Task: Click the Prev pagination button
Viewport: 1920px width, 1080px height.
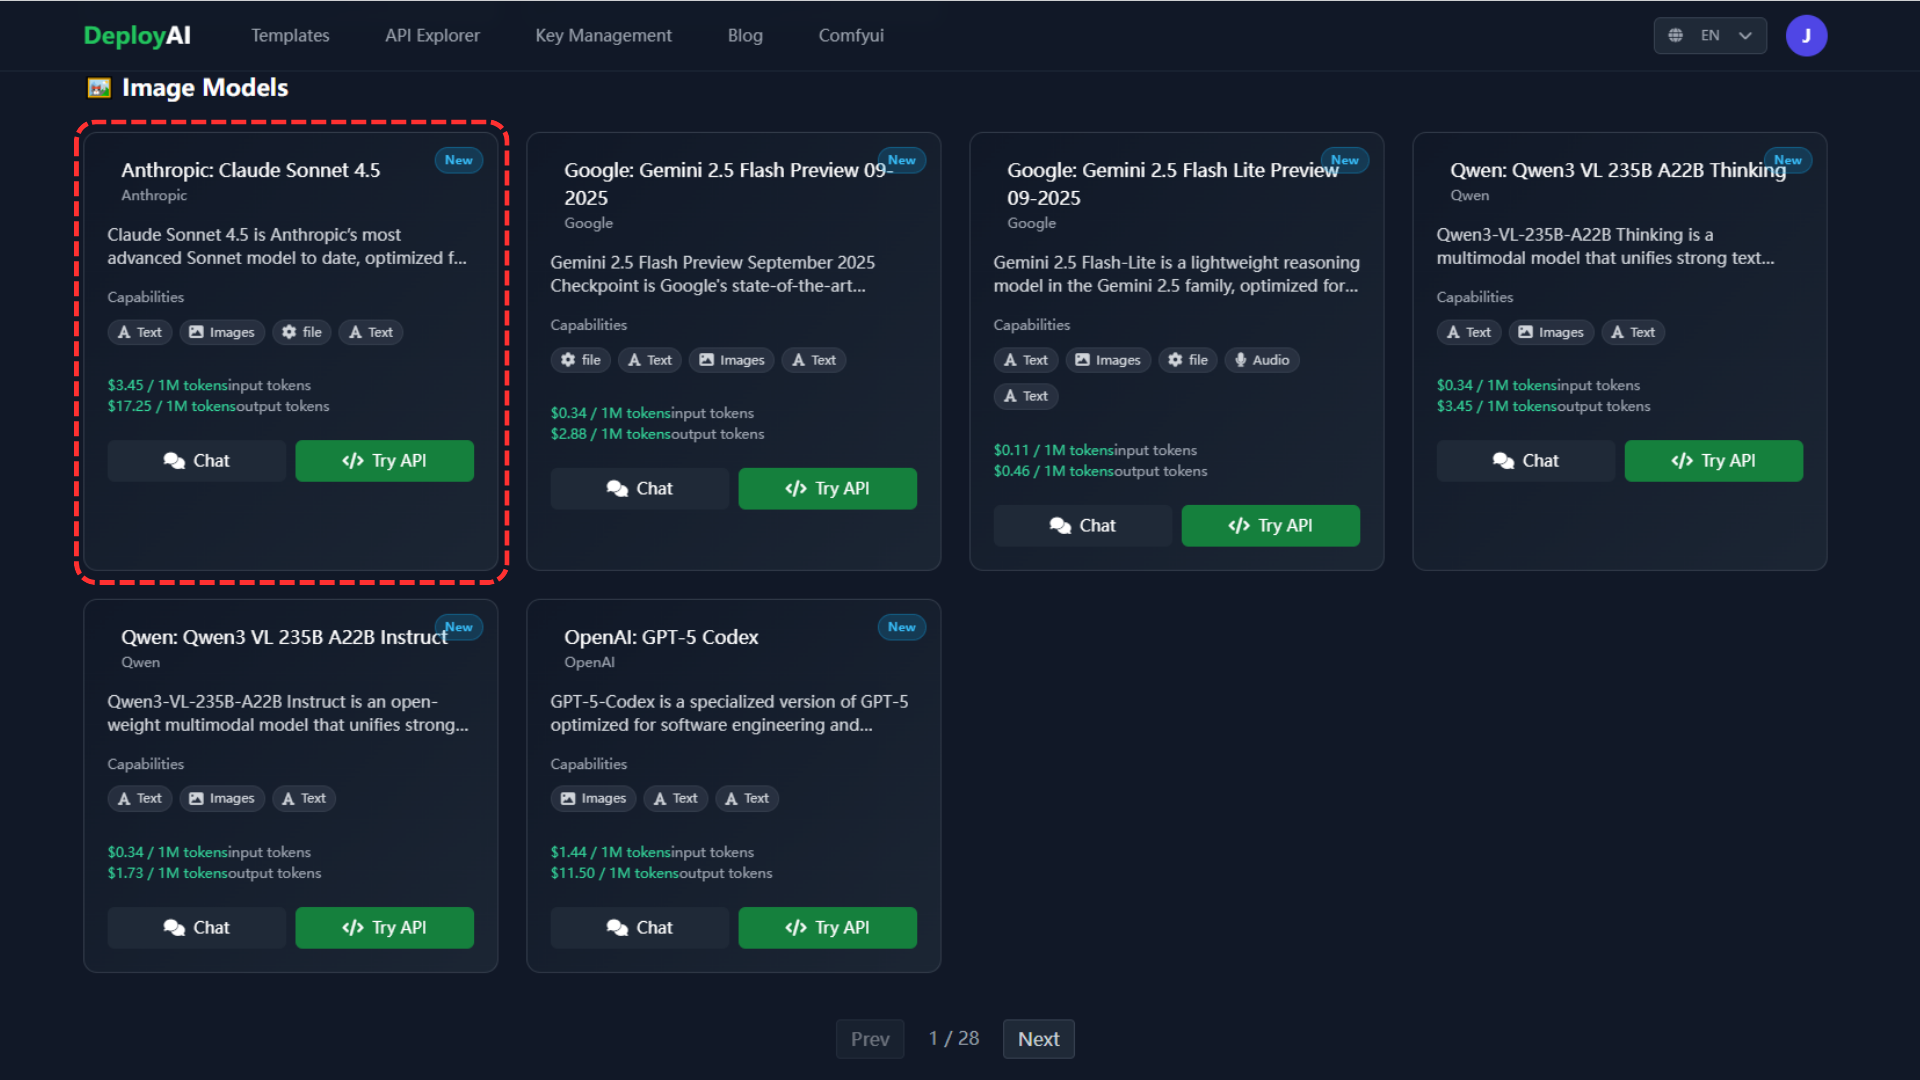Action: 869,1039
